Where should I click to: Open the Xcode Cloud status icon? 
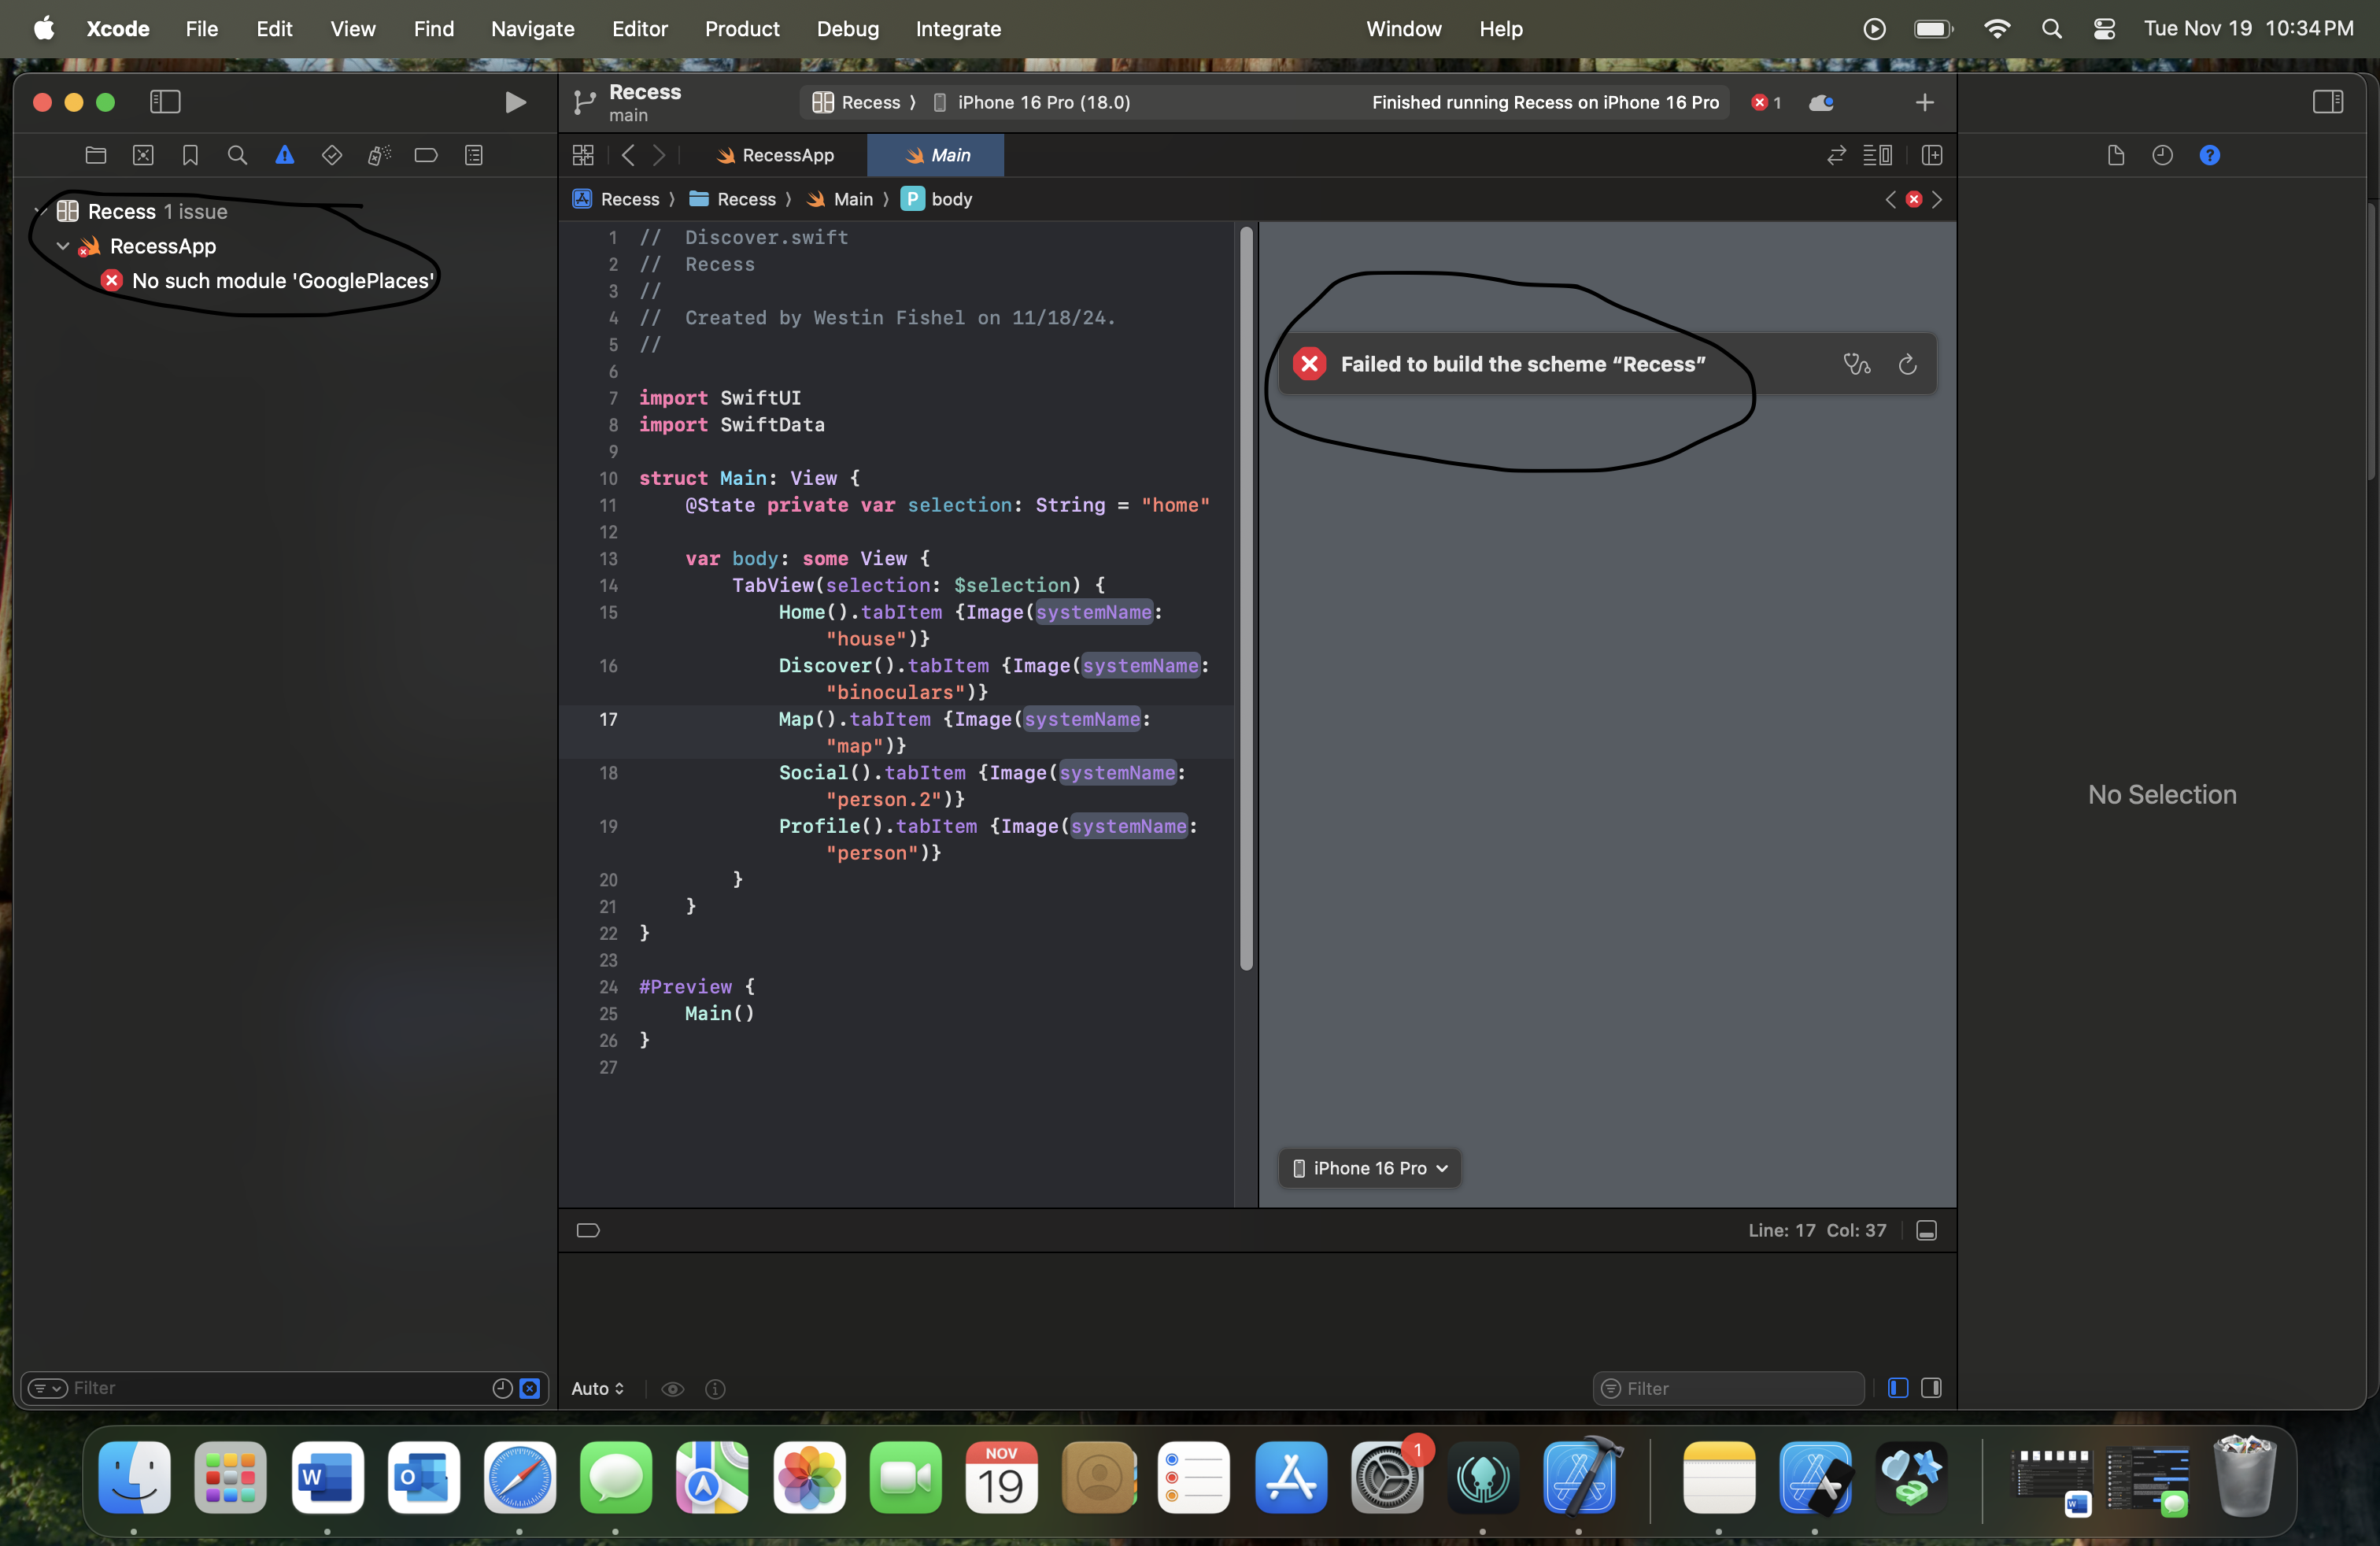click(1821, 102)
